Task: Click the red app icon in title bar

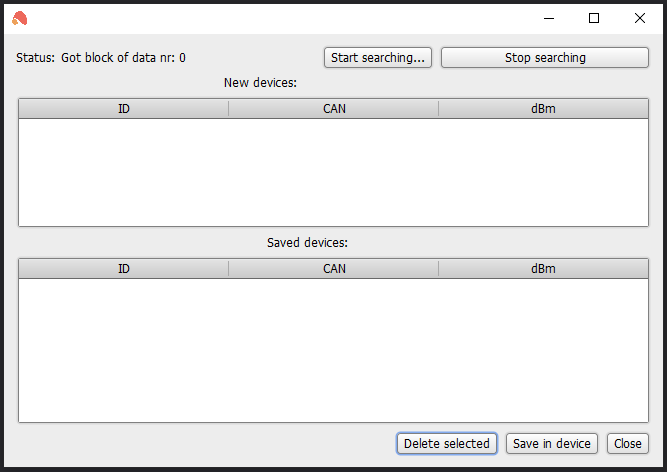Action: 20,18
